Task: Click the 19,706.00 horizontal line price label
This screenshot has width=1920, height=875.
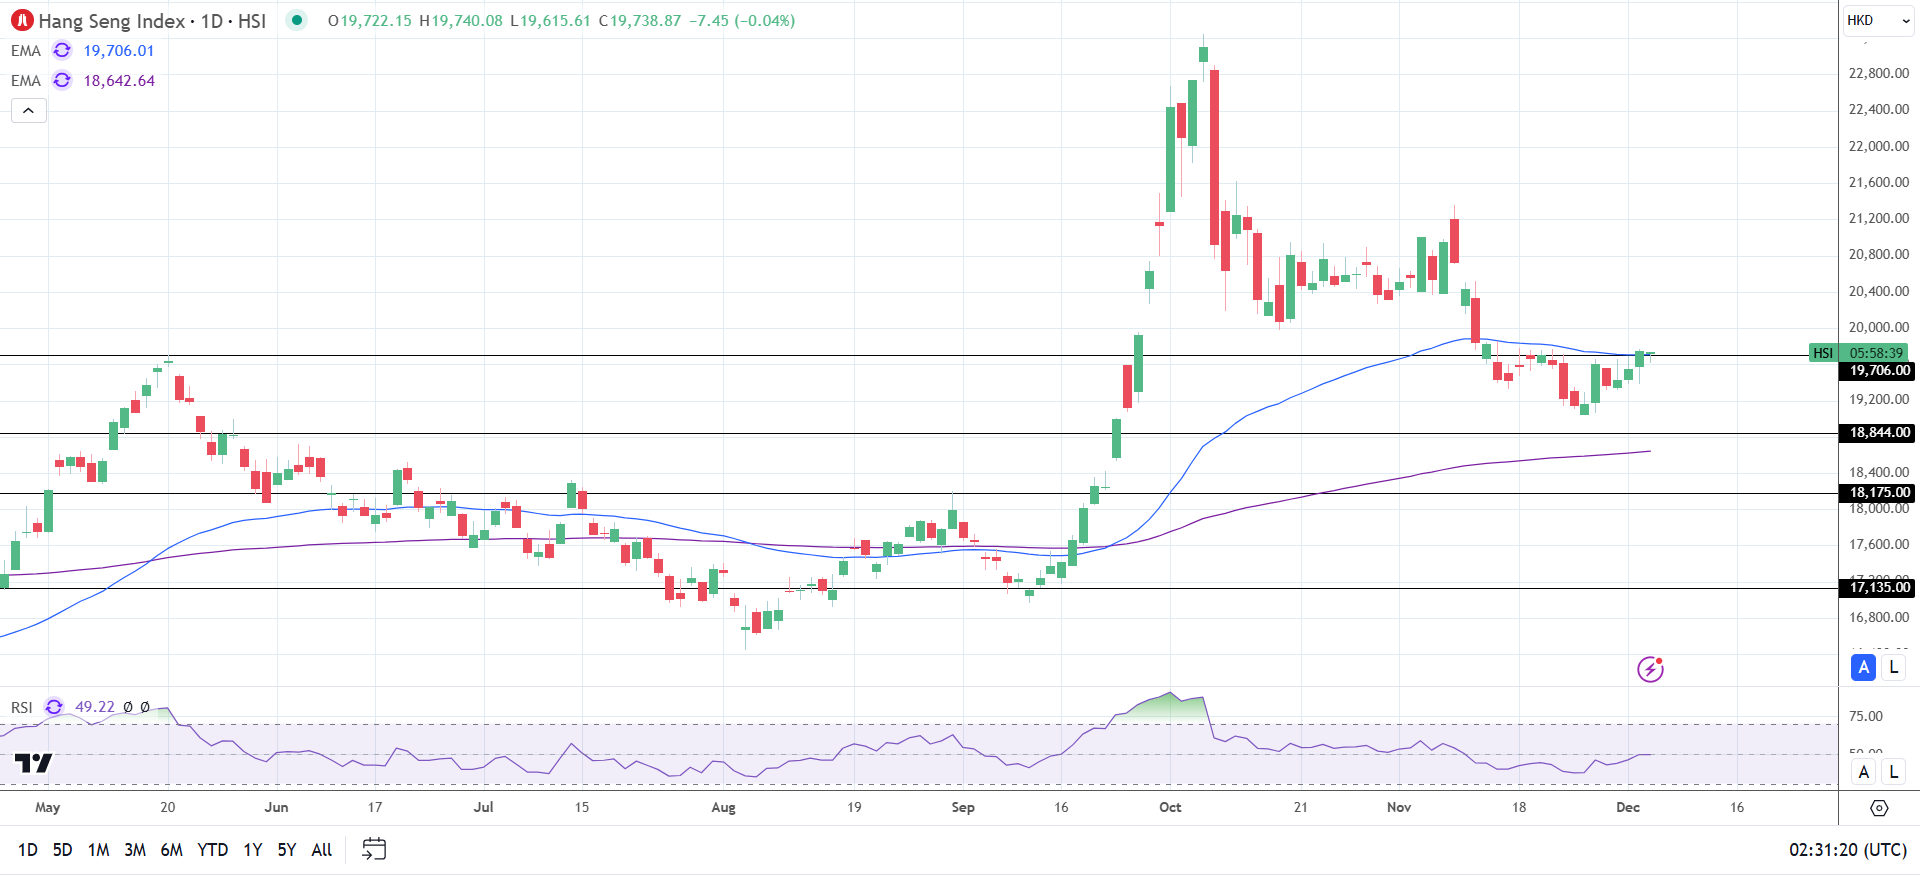Action: pos(1878,371)
